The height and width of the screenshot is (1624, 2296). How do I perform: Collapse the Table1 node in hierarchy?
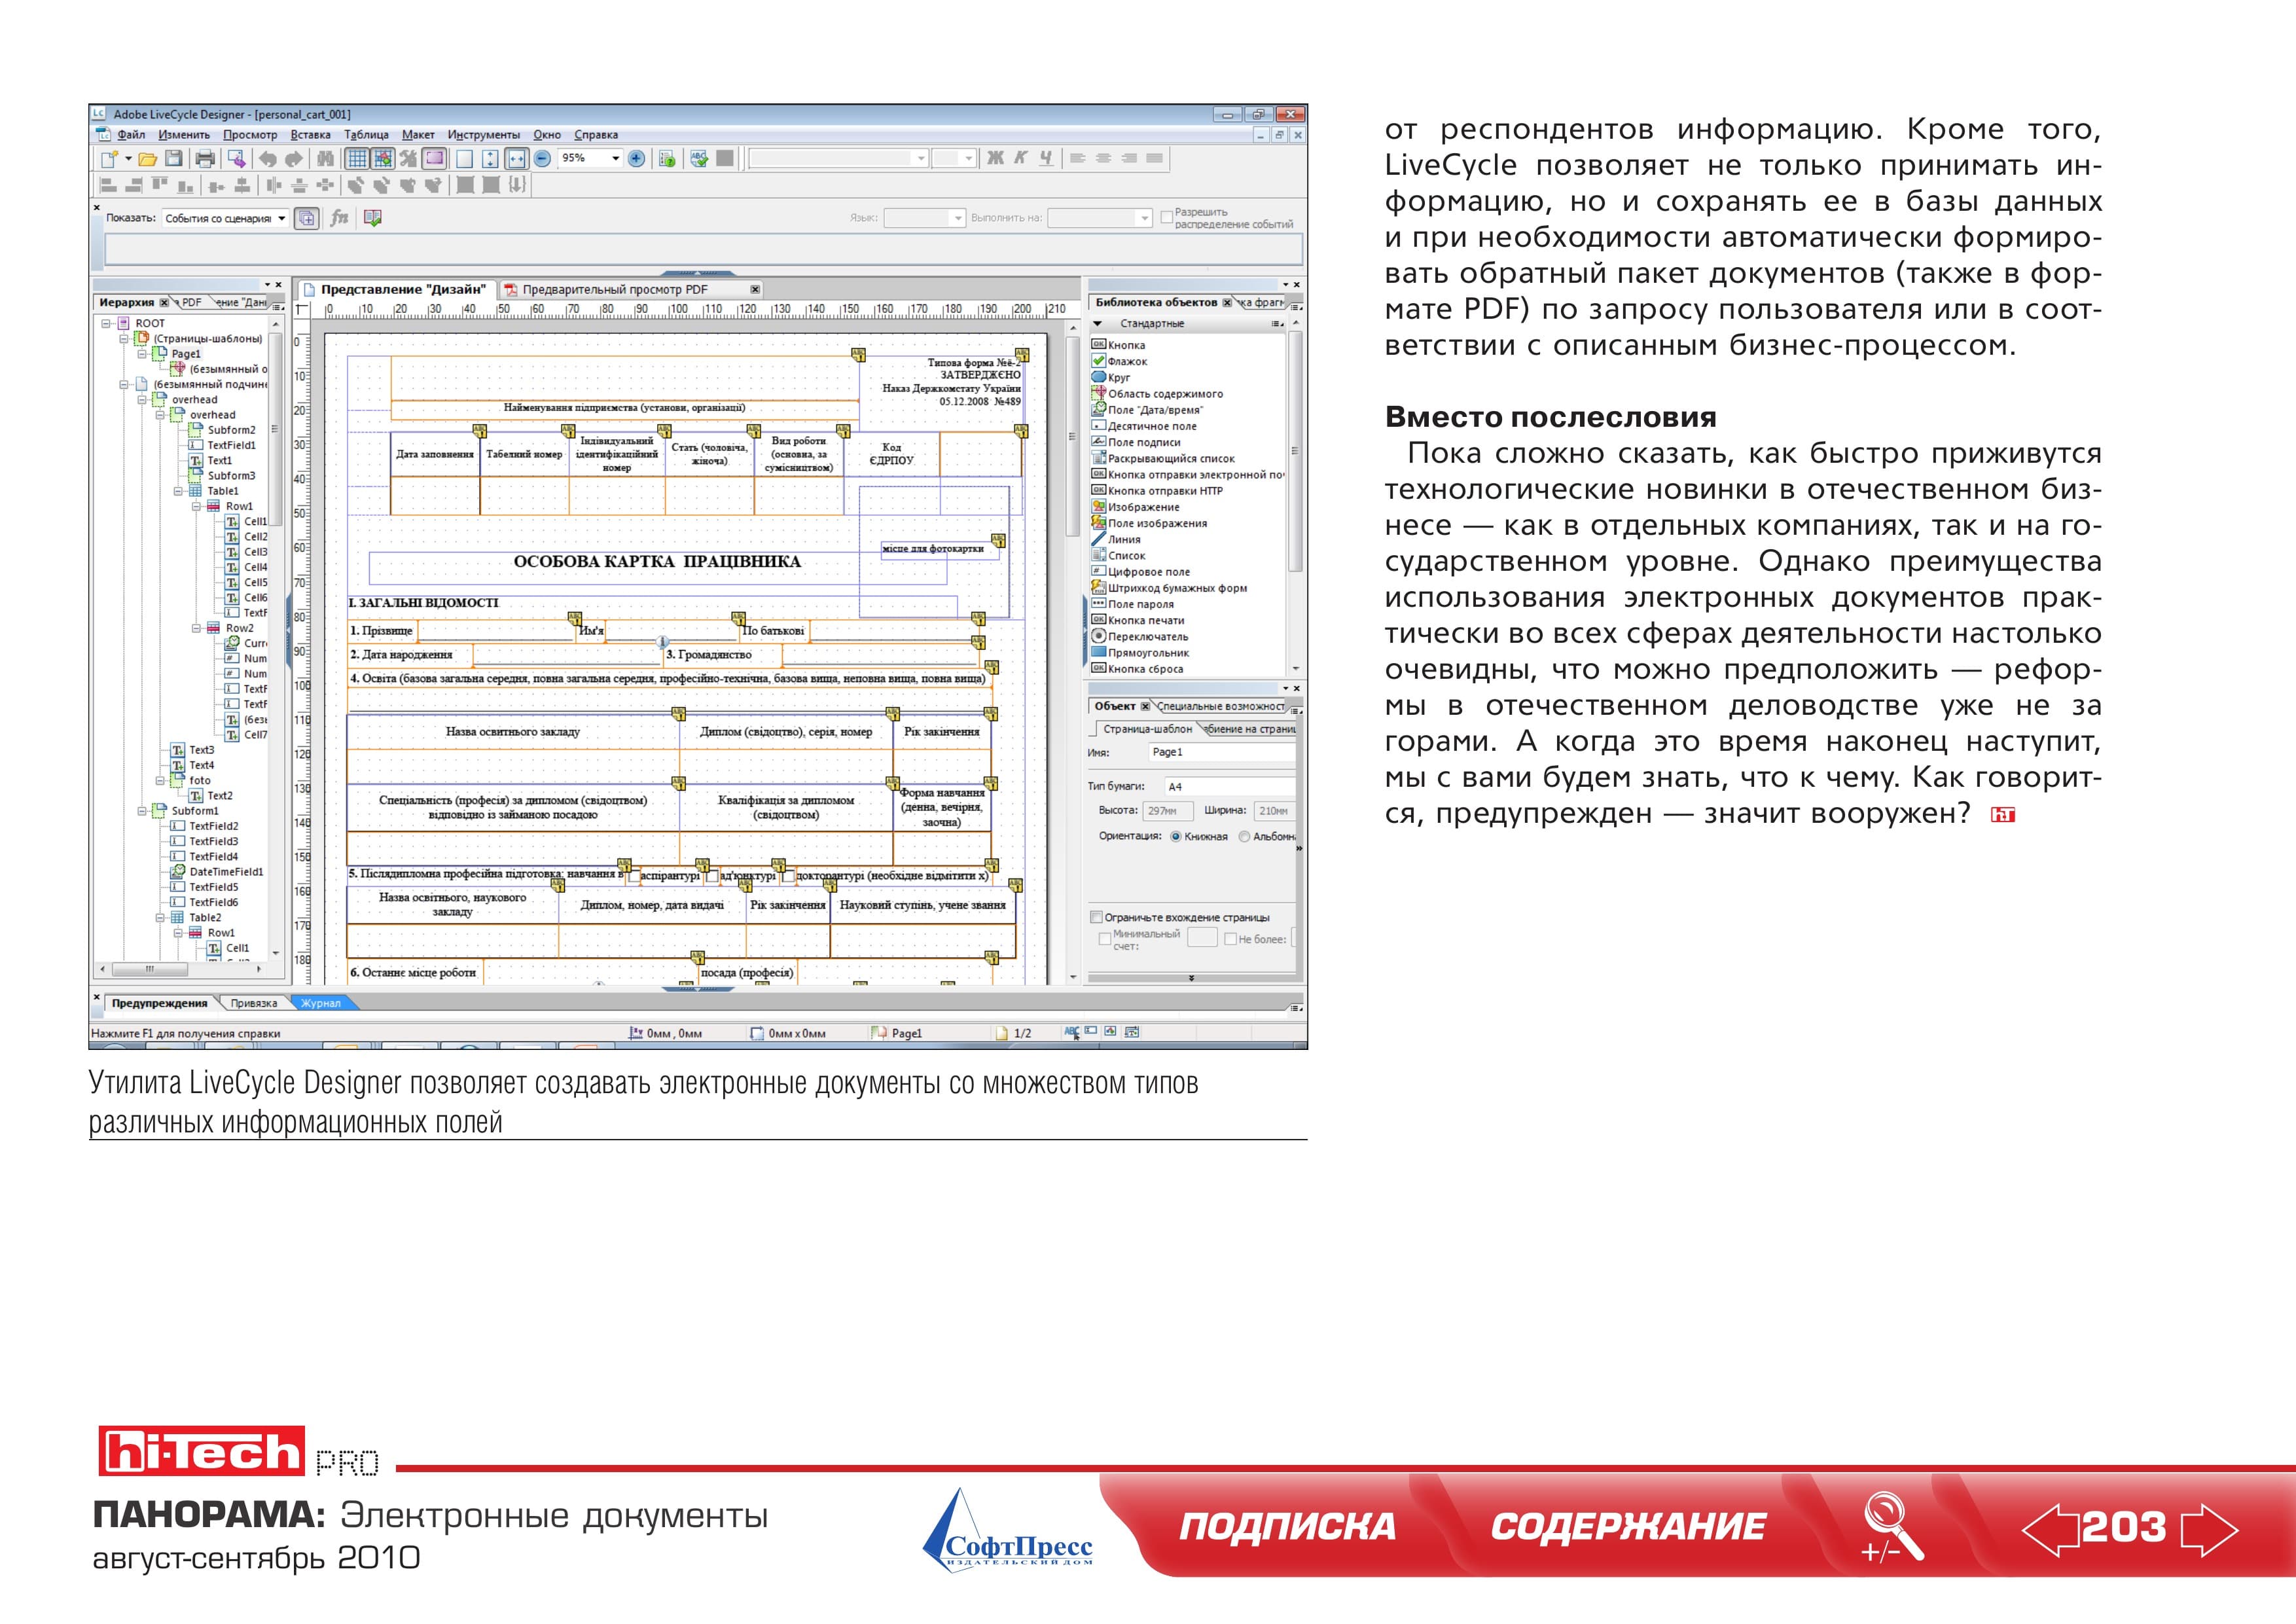(x=179, y=491)
